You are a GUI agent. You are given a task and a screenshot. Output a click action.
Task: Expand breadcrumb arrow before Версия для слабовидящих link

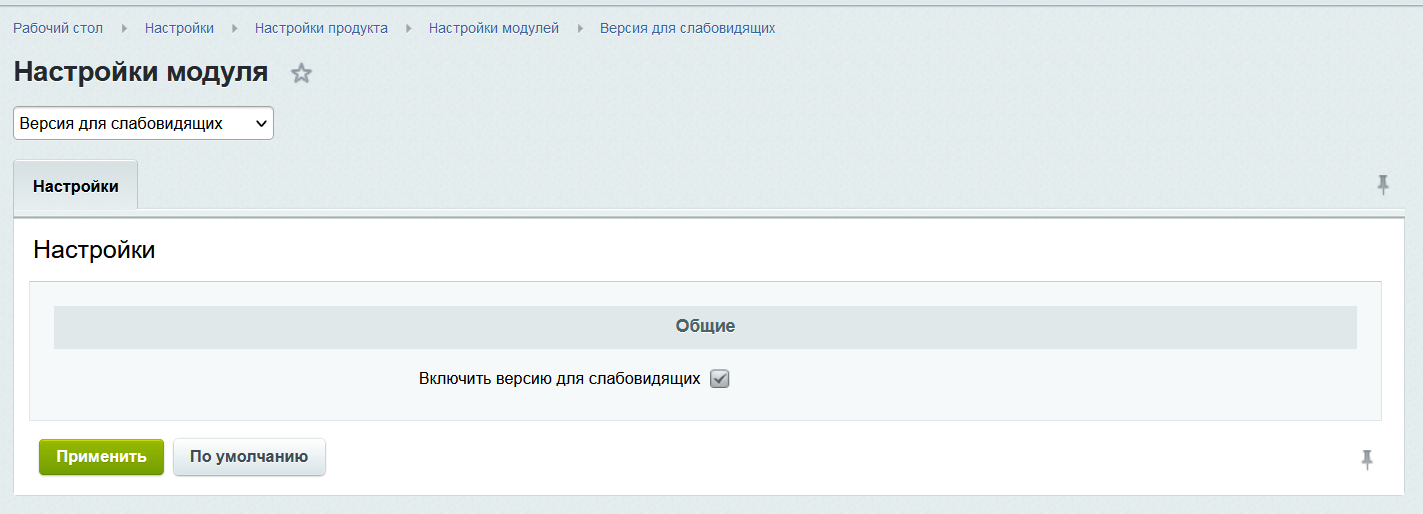point(580,28)
